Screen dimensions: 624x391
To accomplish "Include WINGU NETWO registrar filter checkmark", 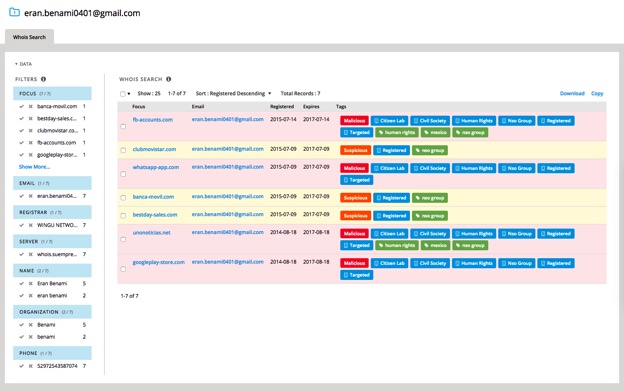I will tap(21, 225).
